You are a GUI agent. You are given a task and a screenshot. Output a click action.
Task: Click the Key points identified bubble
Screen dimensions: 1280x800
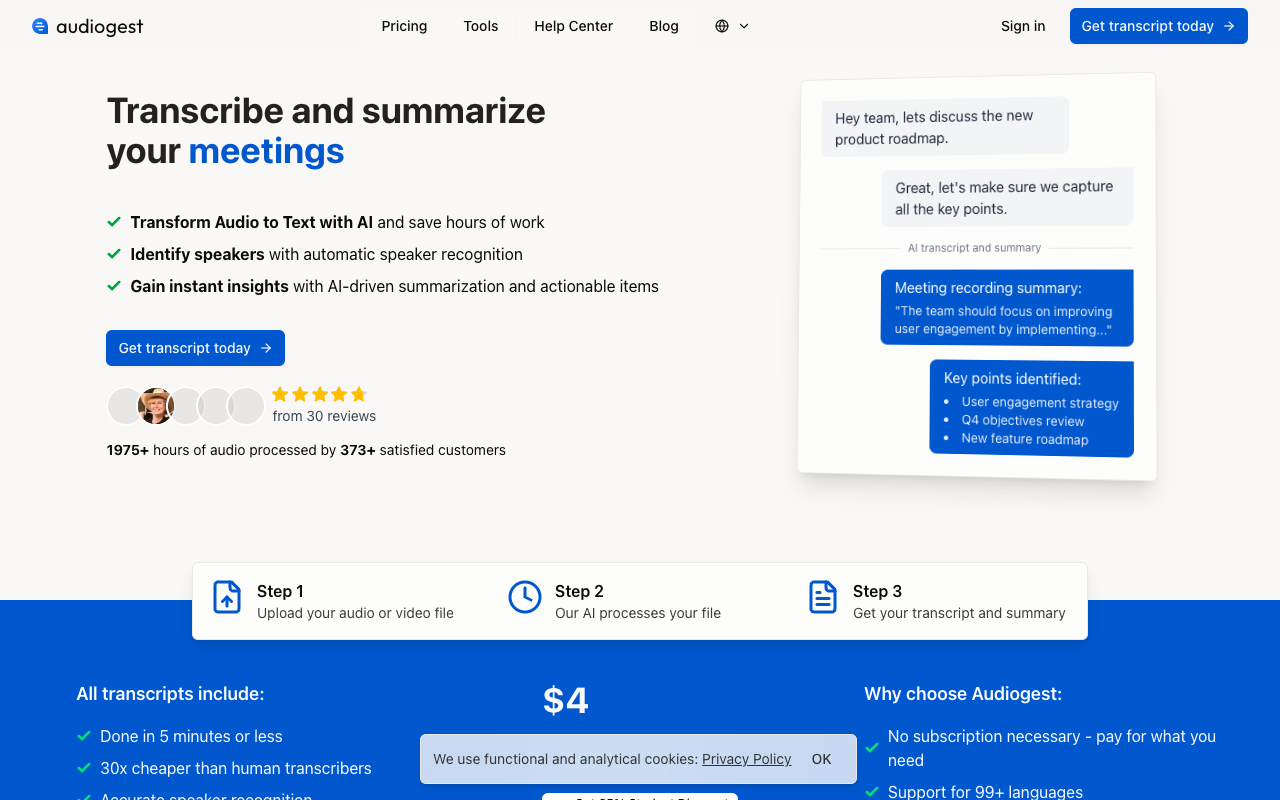(x=1031, y=408)
